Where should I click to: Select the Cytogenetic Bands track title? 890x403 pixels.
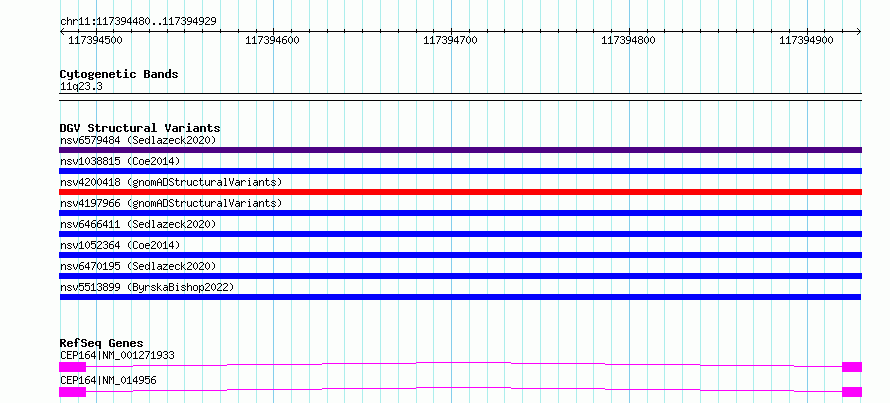(119, 74)
